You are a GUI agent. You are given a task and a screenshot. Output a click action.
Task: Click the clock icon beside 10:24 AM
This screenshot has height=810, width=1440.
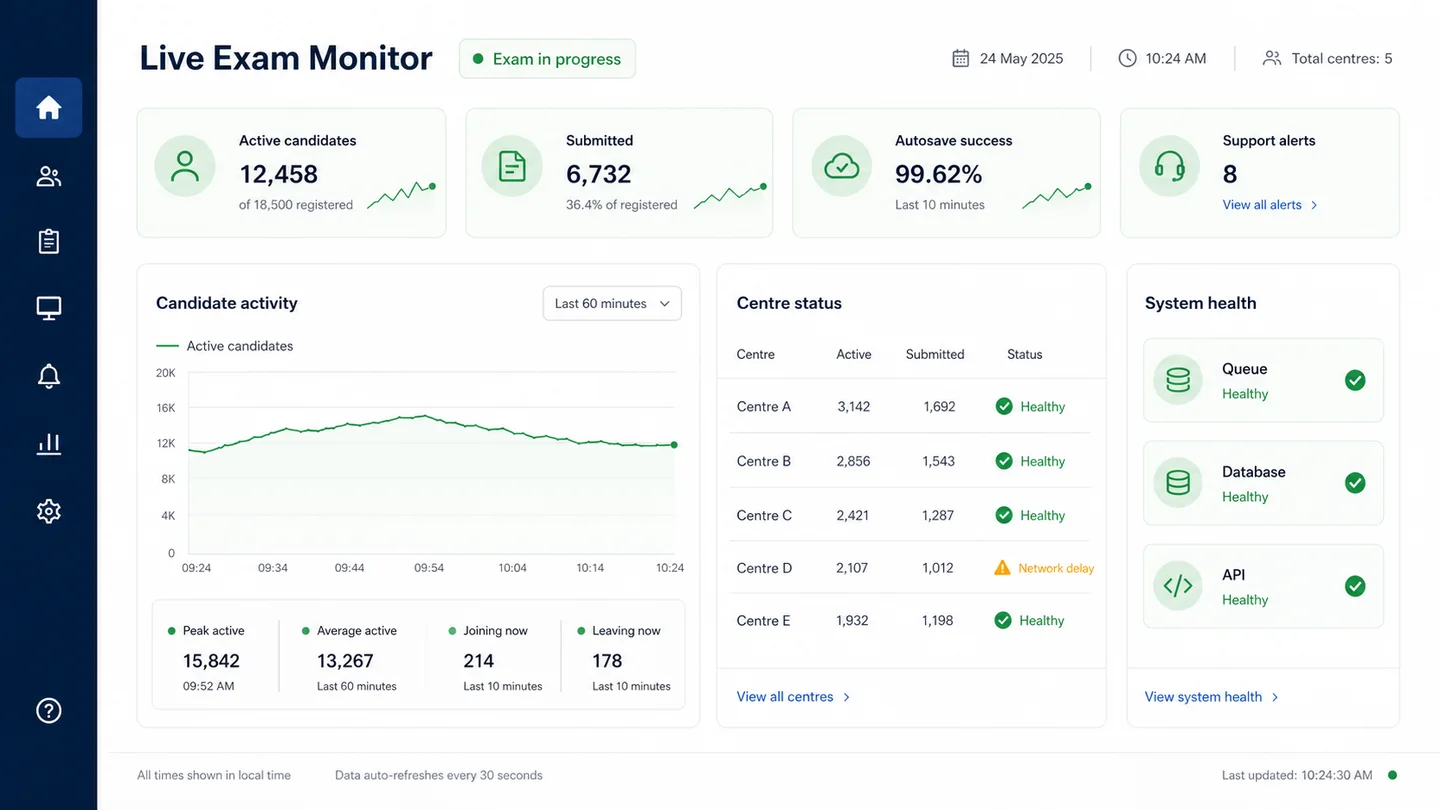(1127, 58)
